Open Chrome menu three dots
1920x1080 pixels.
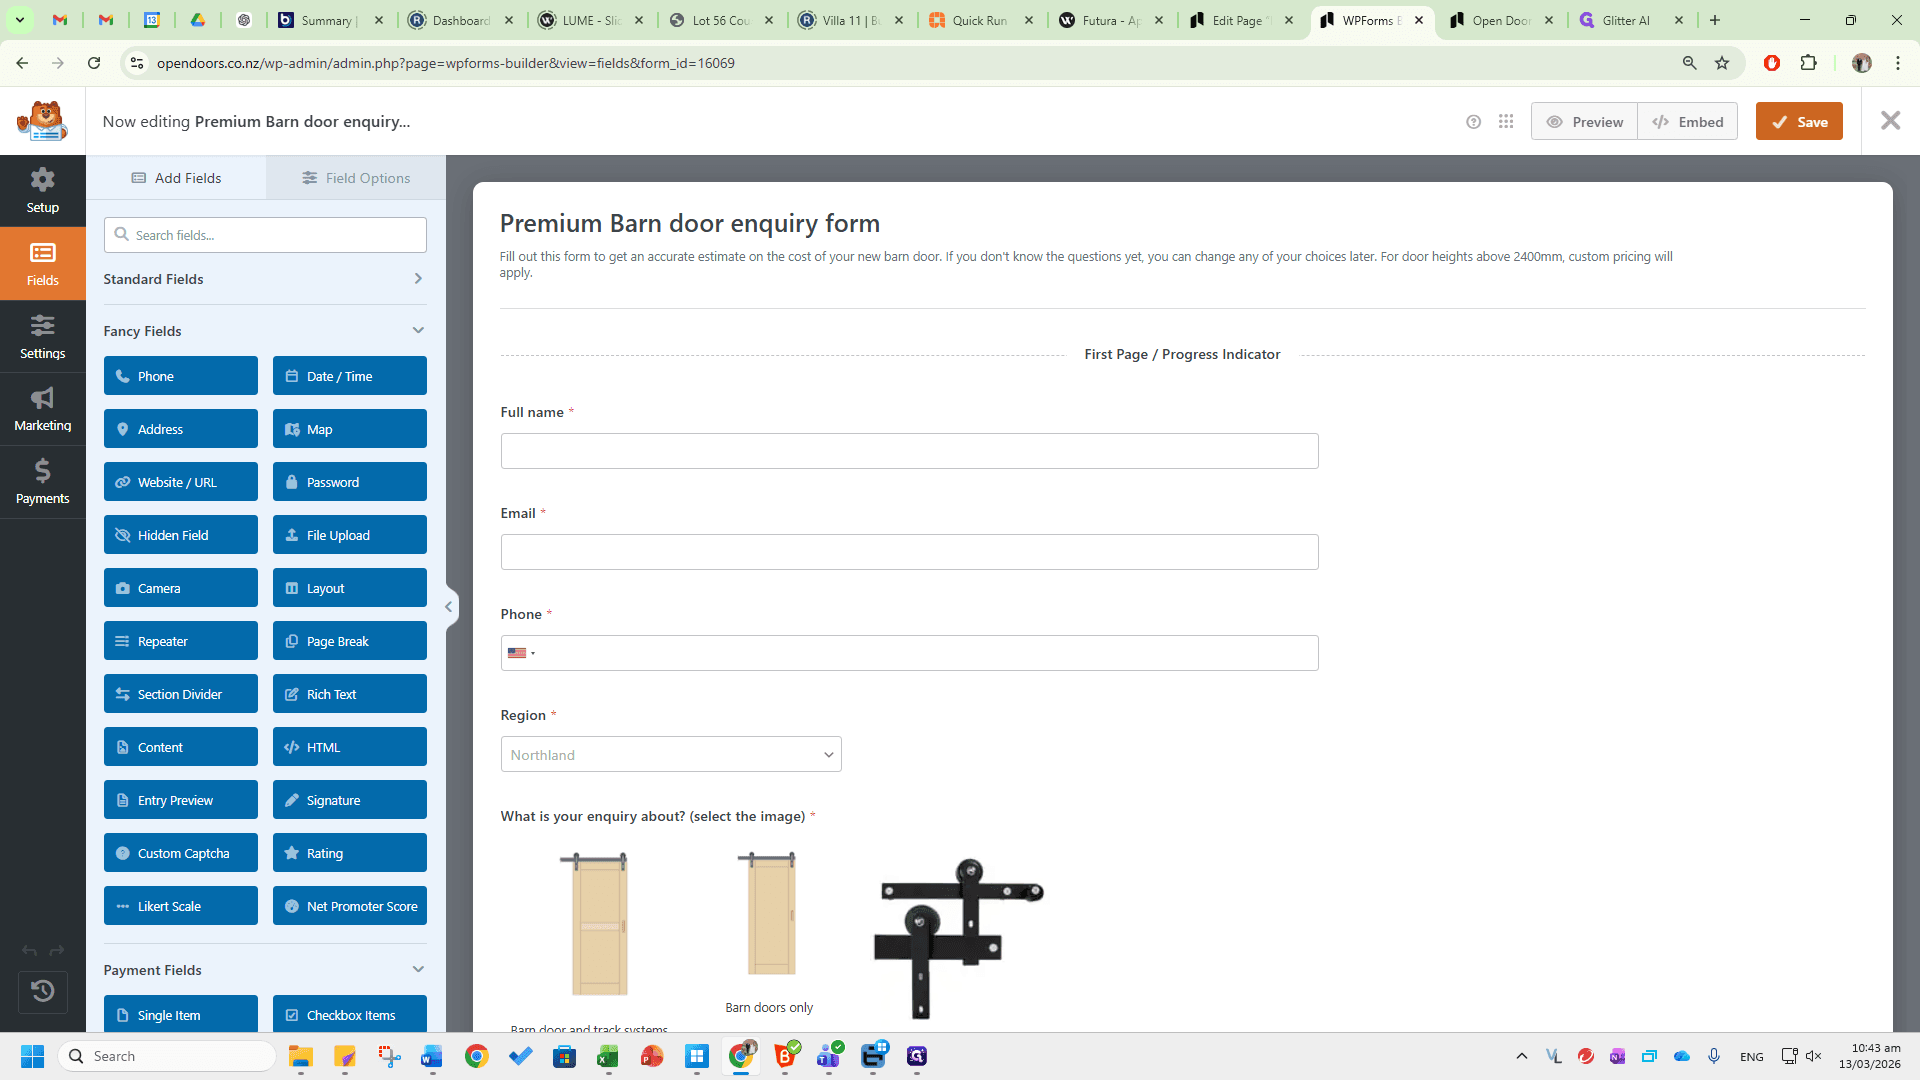click(1898, 63)
